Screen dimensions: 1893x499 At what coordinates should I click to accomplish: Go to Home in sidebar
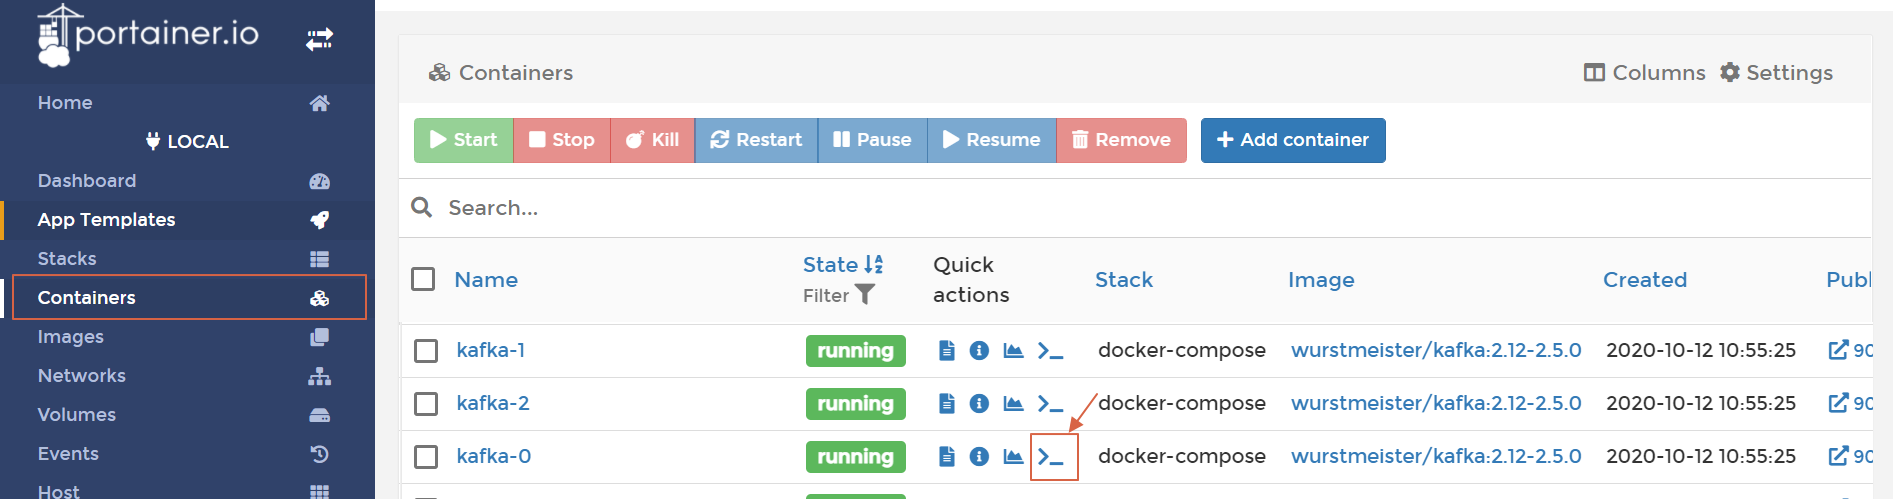[187, 103]
